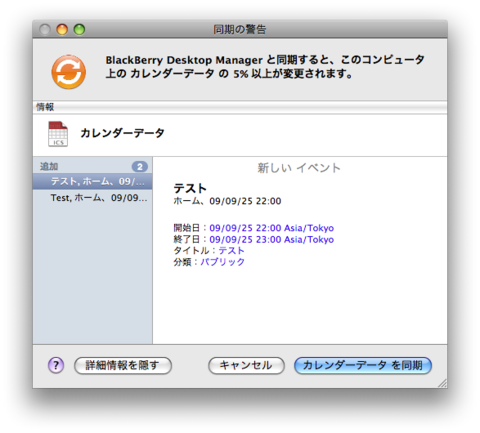
Task: Open help with the purple question mark
Action: [x=56, y=365]
